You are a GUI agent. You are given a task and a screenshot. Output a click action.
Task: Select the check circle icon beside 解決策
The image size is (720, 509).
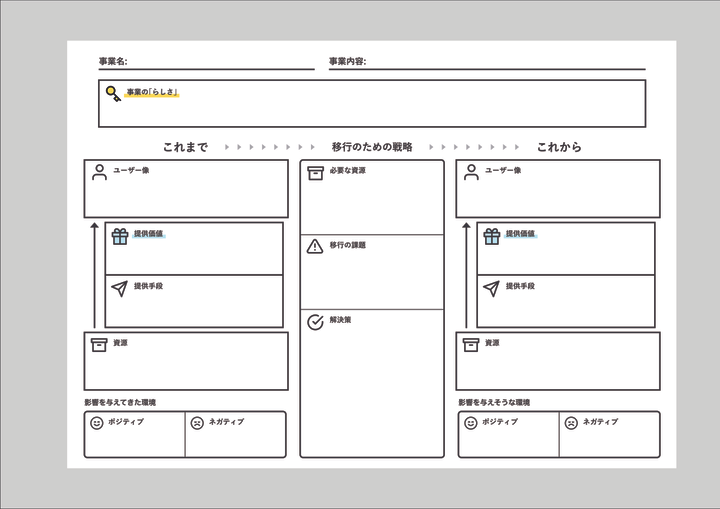(x=315, y=322)
